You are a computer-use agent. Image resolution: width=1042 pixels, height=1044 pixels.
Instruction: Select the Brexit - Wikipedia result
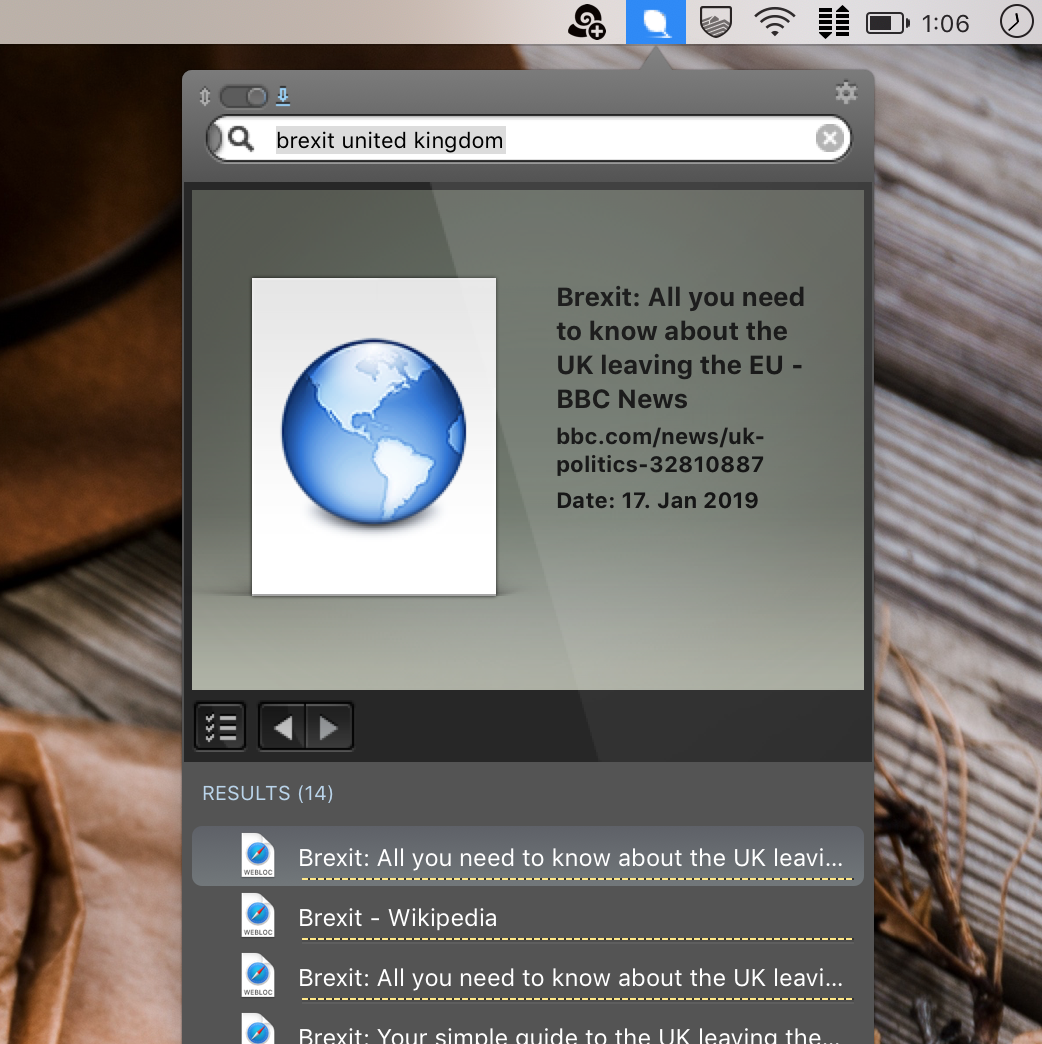527,917
